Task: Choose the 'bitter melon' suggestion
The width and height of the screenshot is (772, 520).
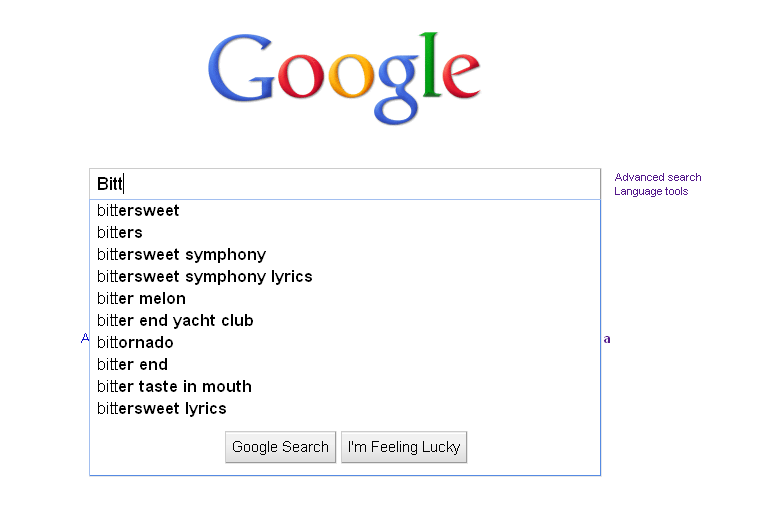Action: pos(345,298)
